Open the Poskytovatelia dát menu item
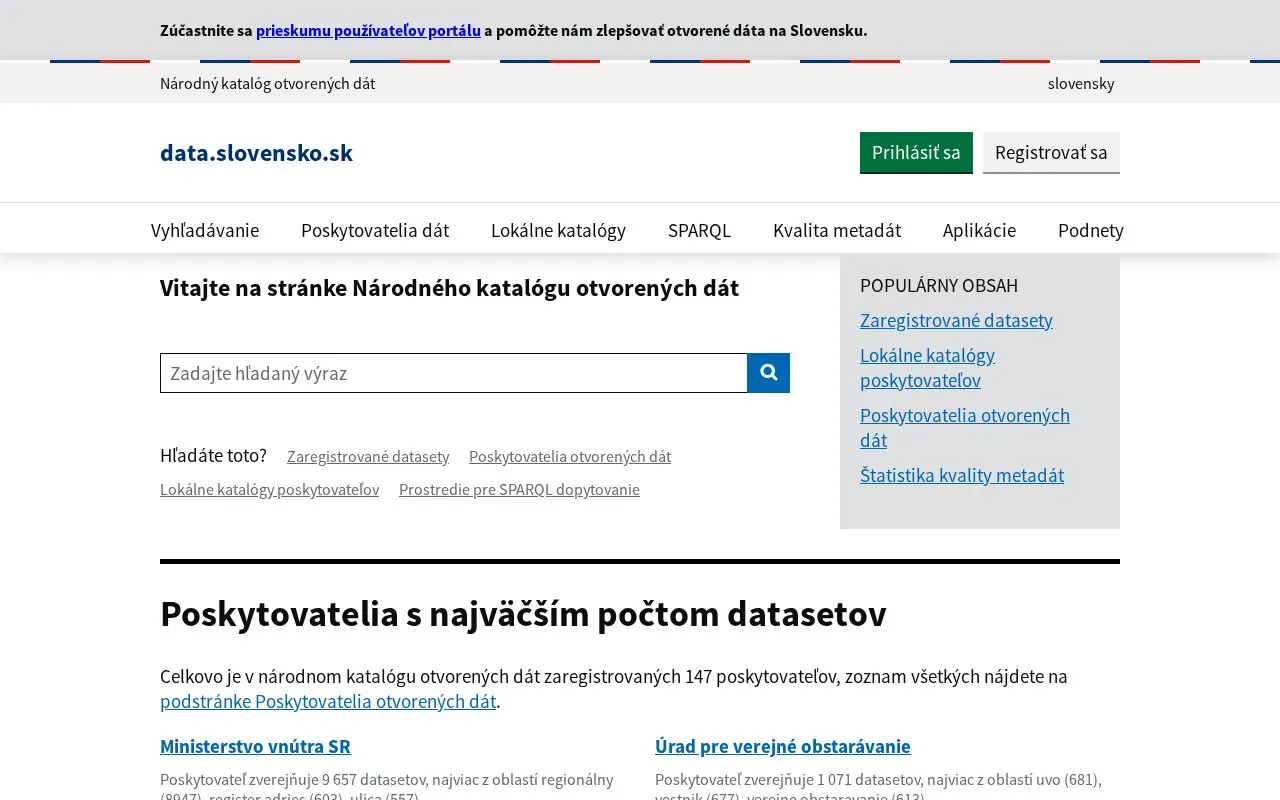 coord(375,230)
